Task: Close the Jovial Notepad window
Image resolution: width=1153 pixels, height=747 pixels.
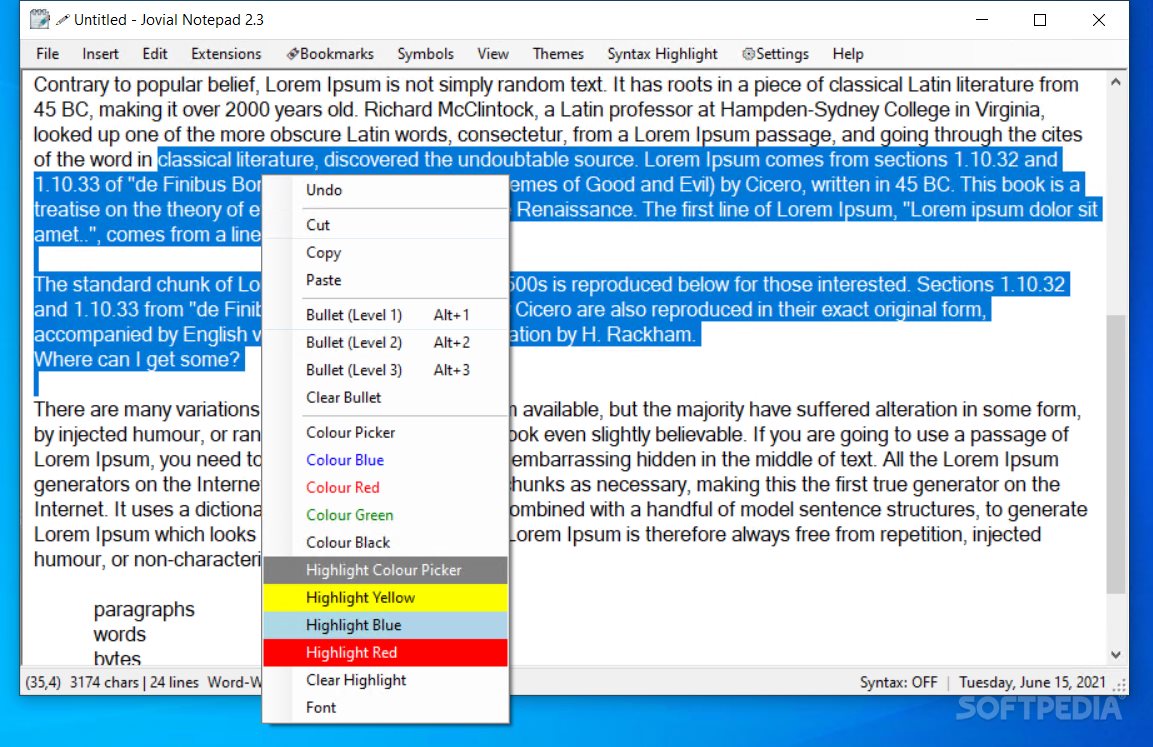Action: pos(1099,20)
